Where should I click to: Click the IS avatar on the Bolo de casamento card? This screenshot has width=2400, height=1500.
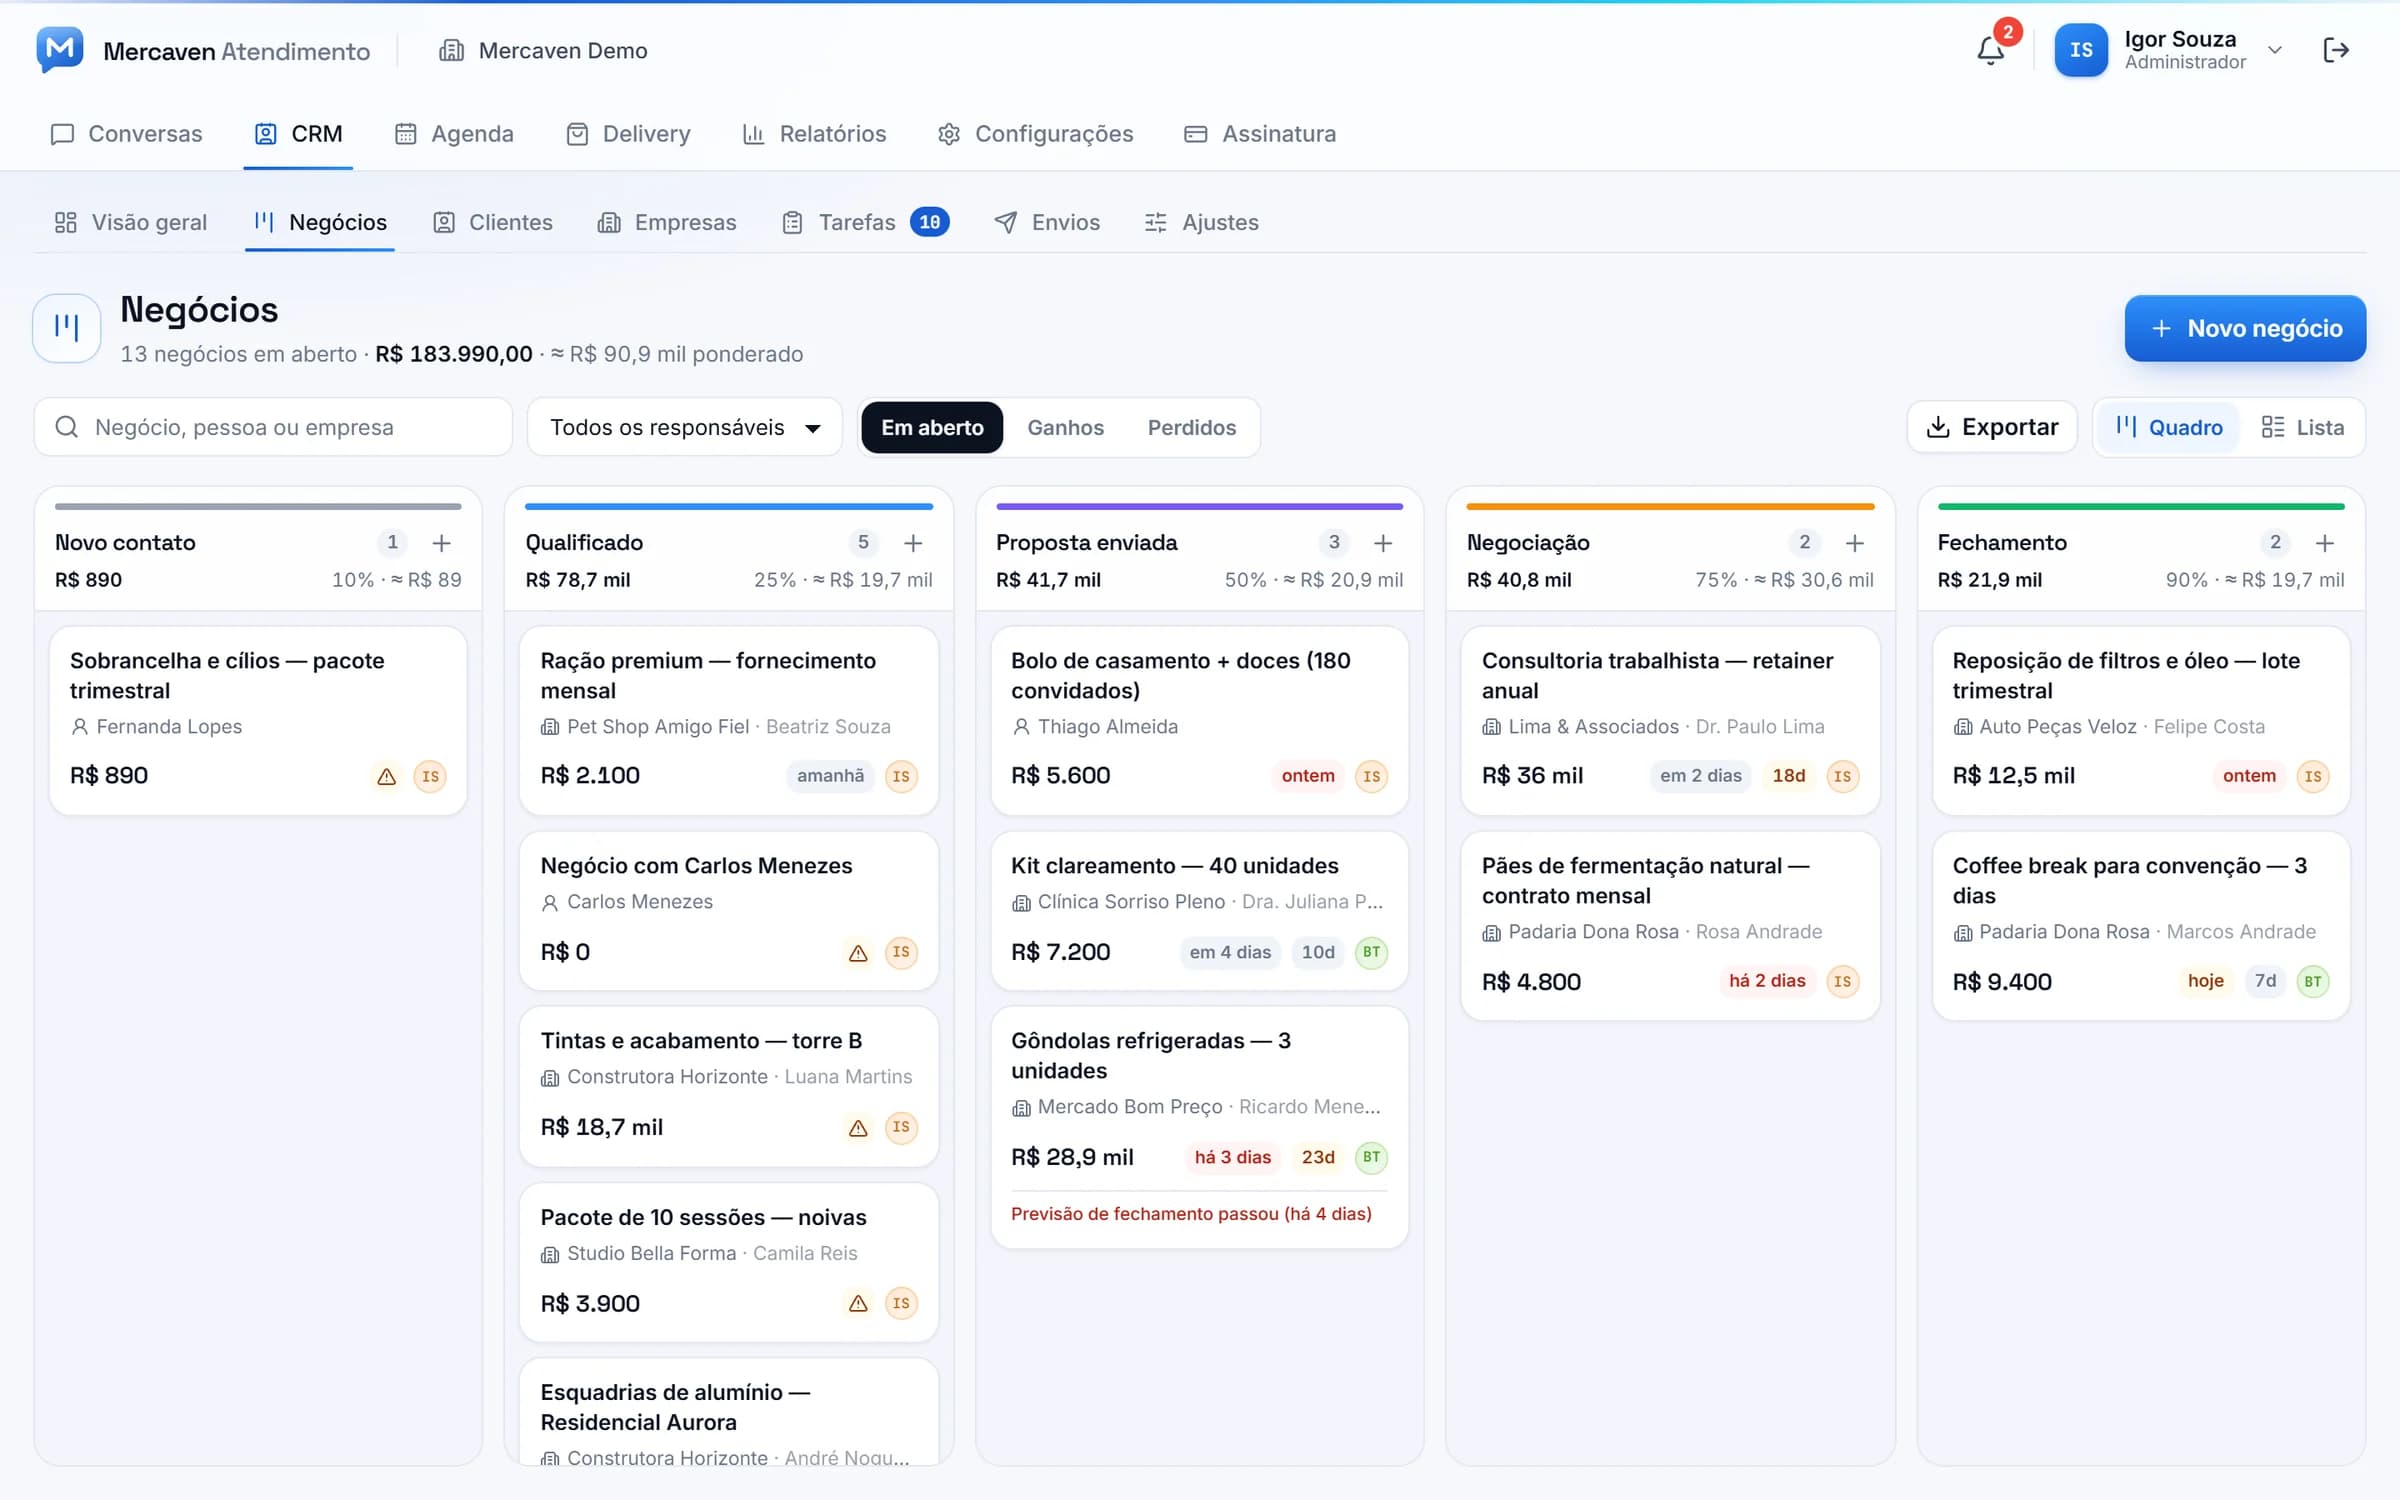tap(1371, 776)
